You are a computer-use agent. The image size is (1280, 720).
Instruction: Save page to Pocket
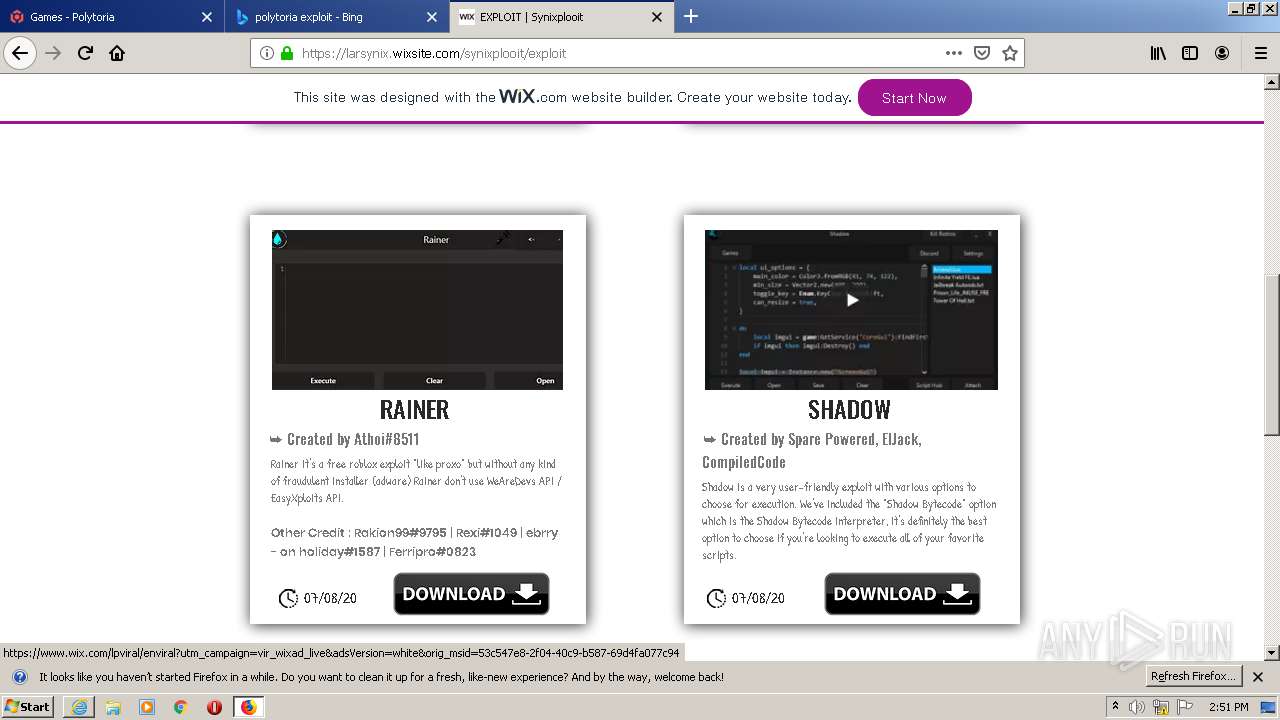click(x=982, y=53)
